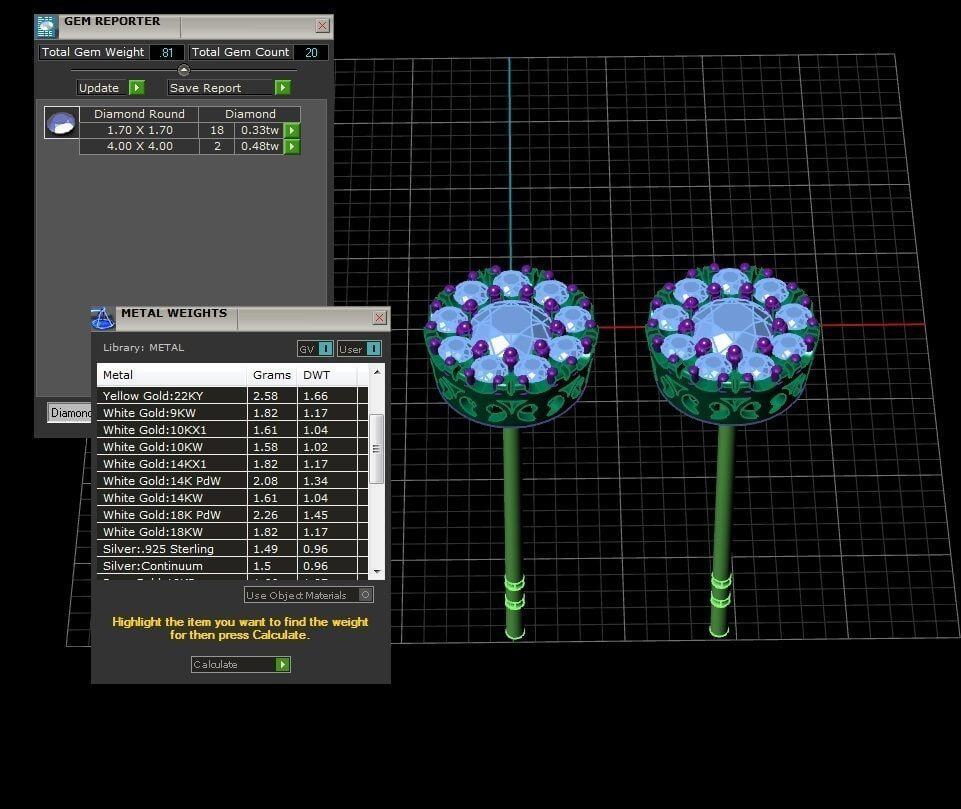
Task: Click green arrow for 0.33tw diamond row
Action: [292, 130]
